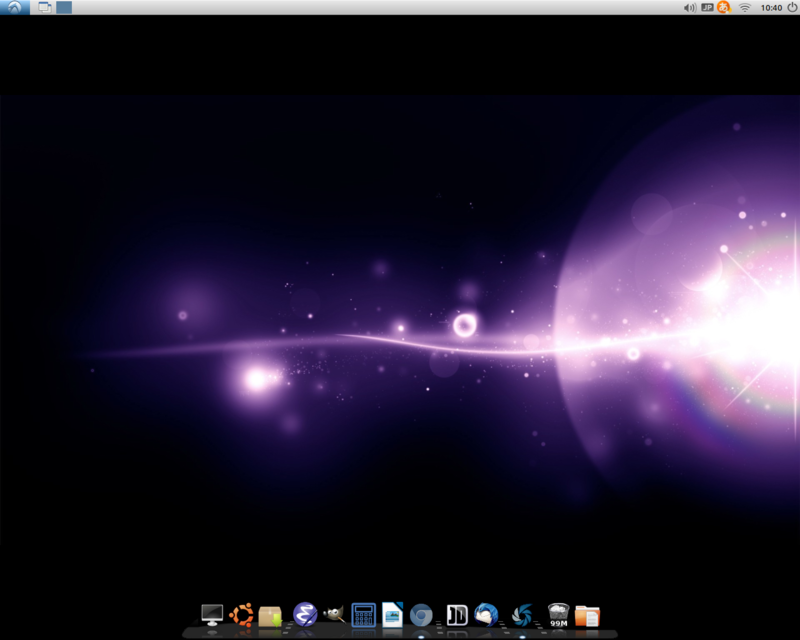Open the Wi-Fi network menu

pyautogui.click(x=744, y=8)
